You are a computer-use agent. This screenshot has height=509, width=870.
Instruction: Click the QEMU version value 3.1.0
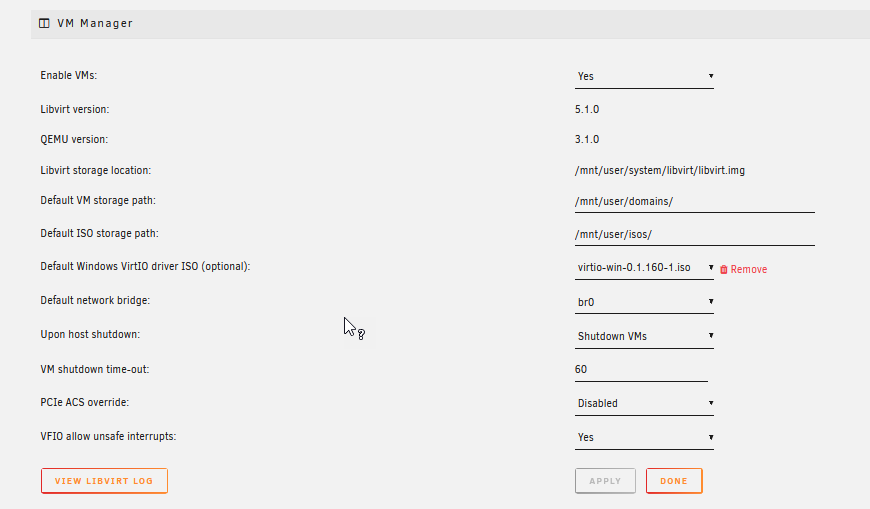tap(587, 139)
